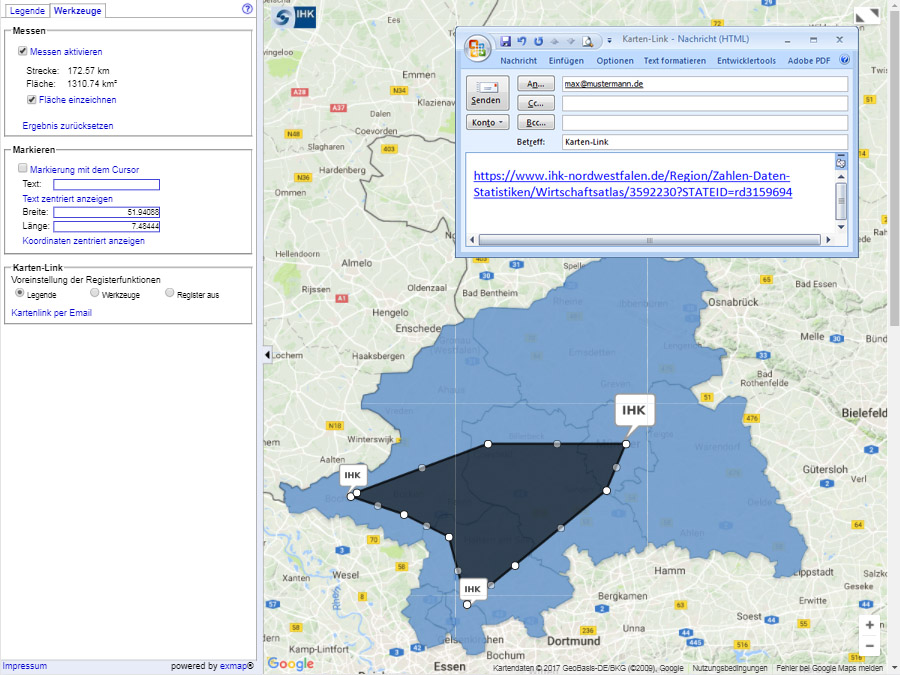This screenshot has height=675, width=900.
Task: Redo with the circular arrow icon
Action: (538, 41)
